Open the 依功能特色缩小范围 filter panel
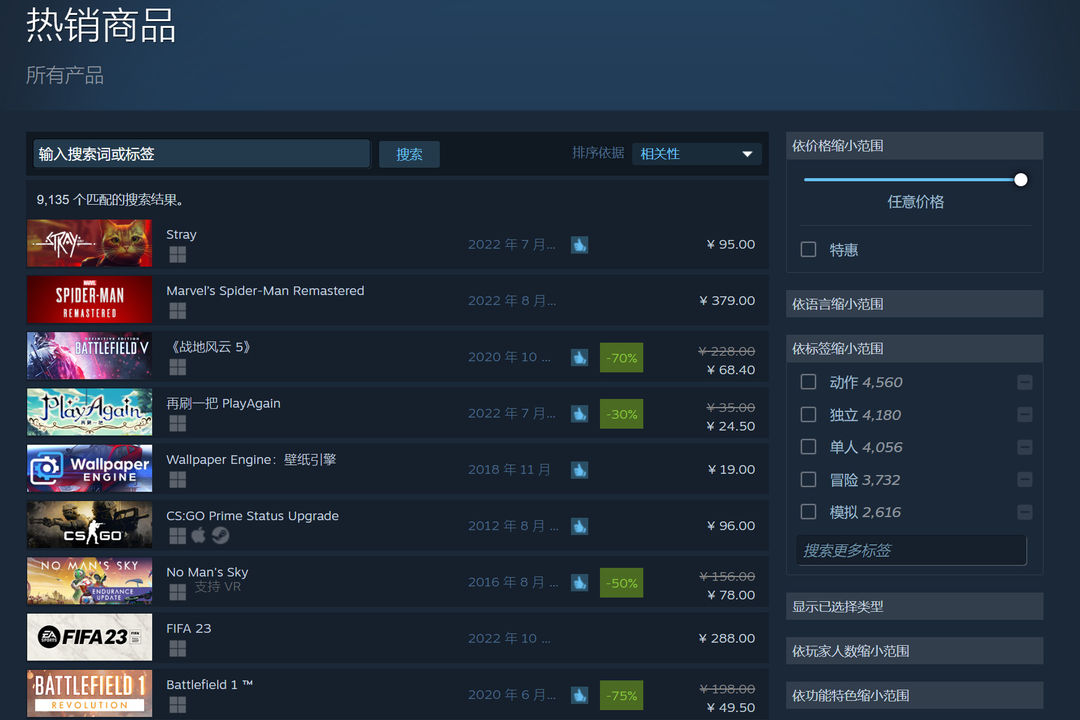Viewport: 1080px width, 720px height. point(915,695)
